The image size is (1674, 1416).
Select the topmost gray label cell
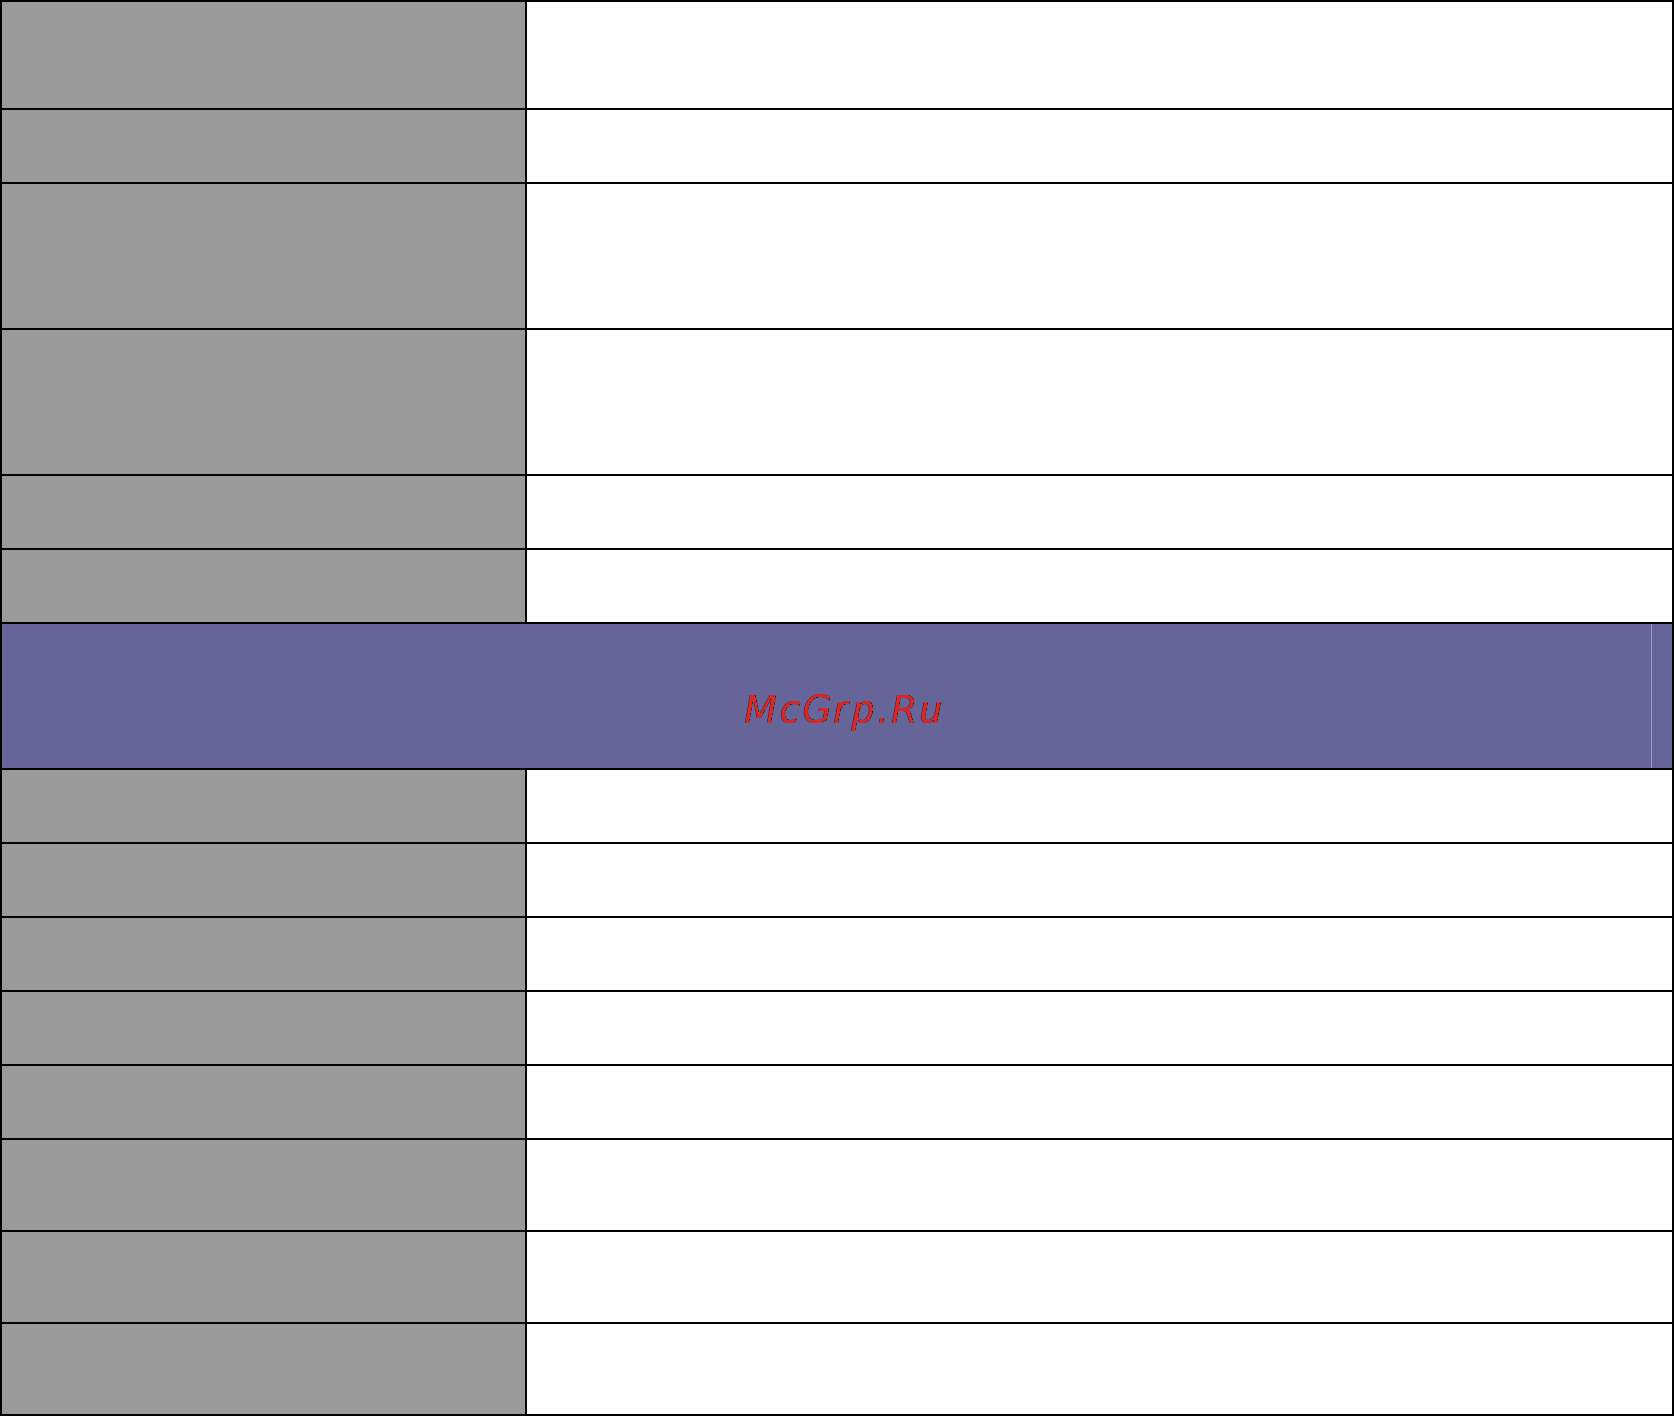(x=263, y=54)
